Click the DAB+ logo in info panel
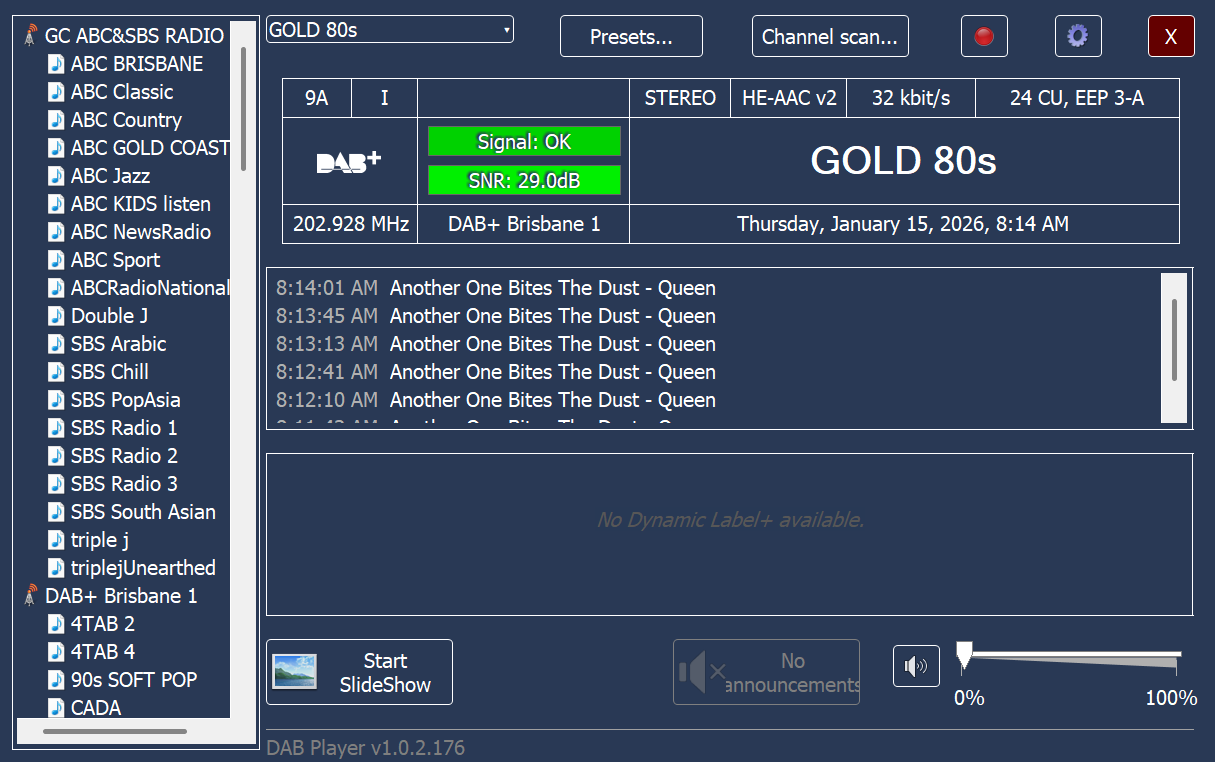The width and height of the screenshot is (1215, 762). (349, 162)
